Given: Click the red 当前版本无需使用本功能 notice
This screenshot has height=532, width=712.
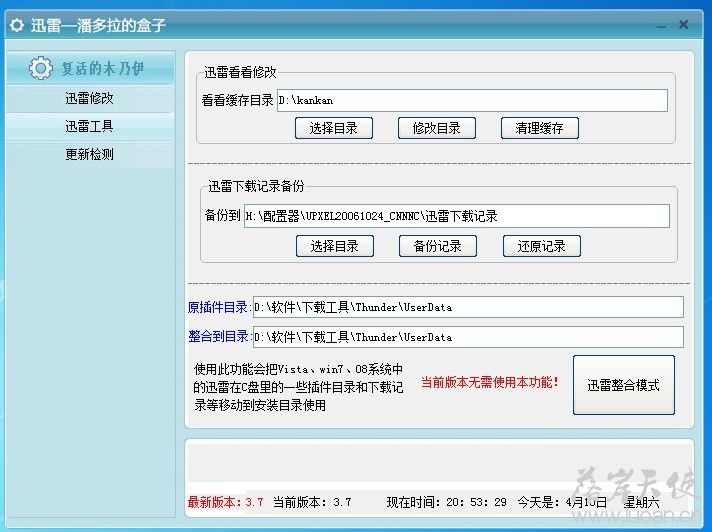Looking at the screenshot, I should (490, 382).
